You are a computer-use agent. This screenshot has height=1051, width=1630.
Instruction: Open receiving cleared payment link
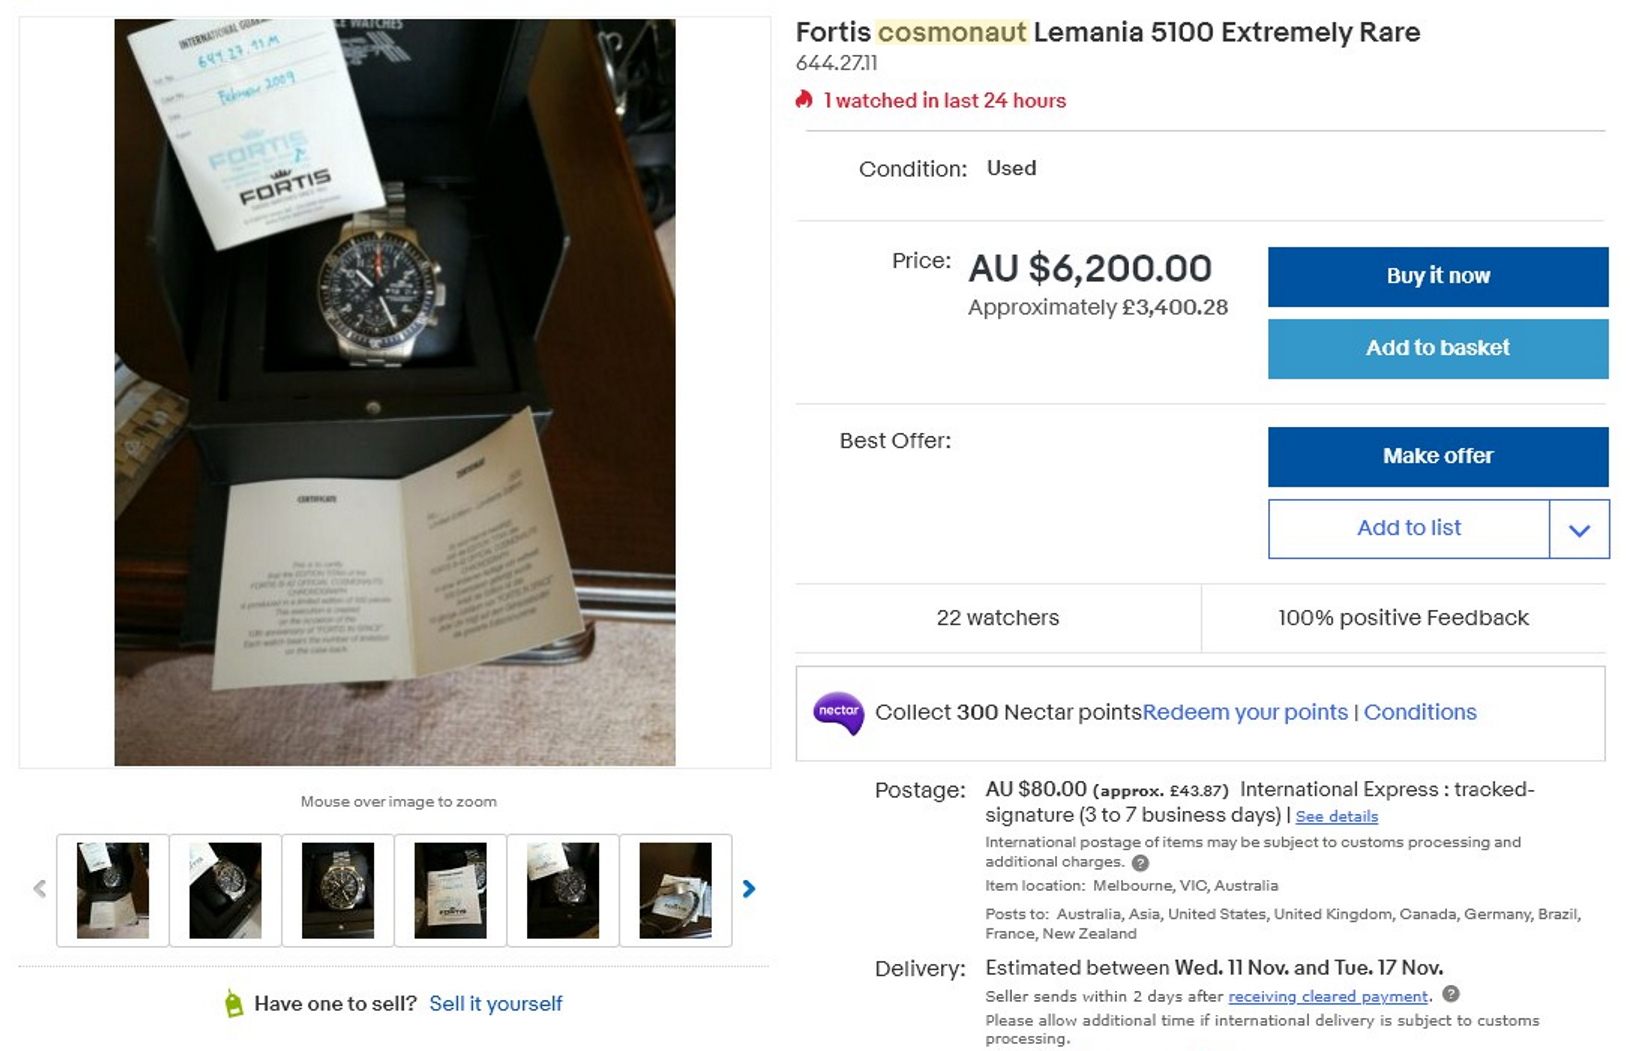coord(1328,996)
